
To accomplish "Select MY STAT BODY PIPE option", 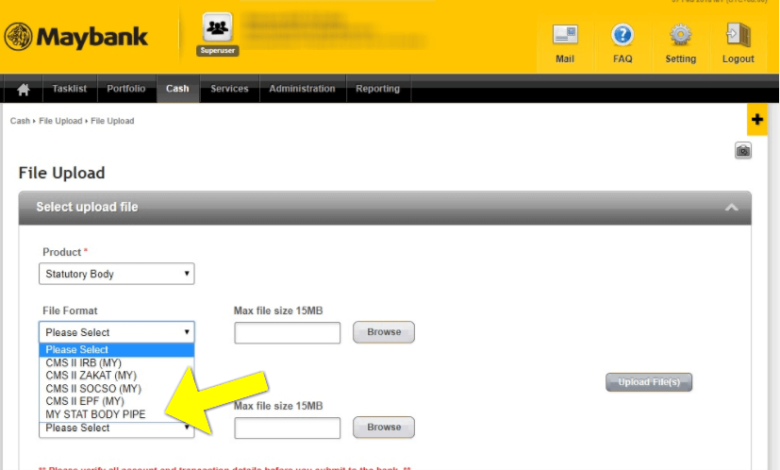I will click(x=117, y=414).
